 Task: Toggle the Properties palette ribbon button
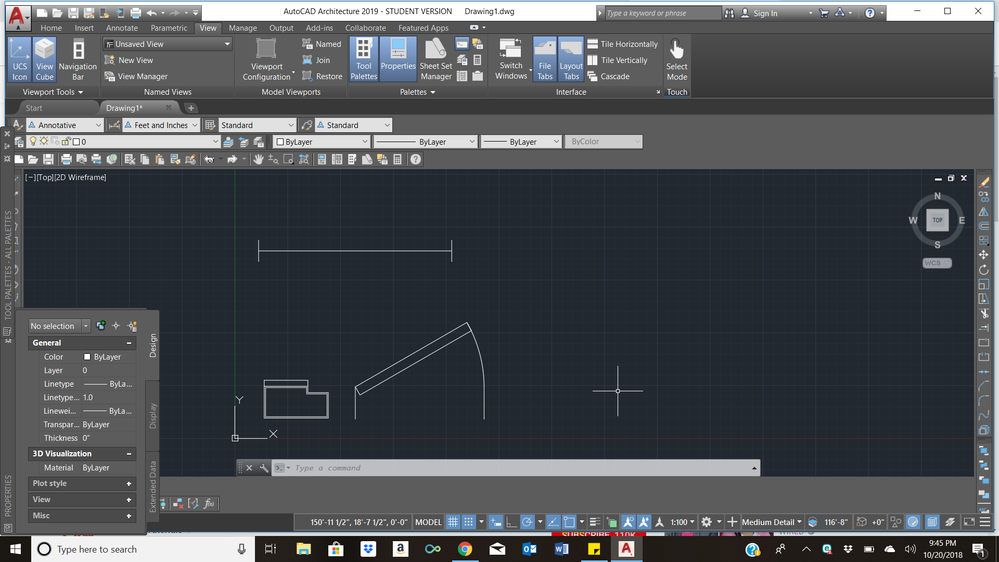(398, 59)
